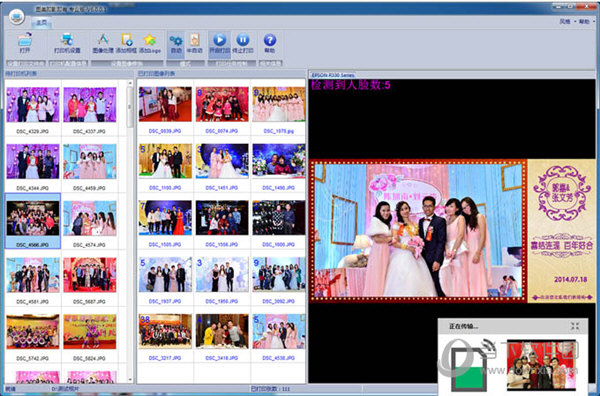Select the image processing (图像处理) tool
Screen dimensions: 600x396
103,43
